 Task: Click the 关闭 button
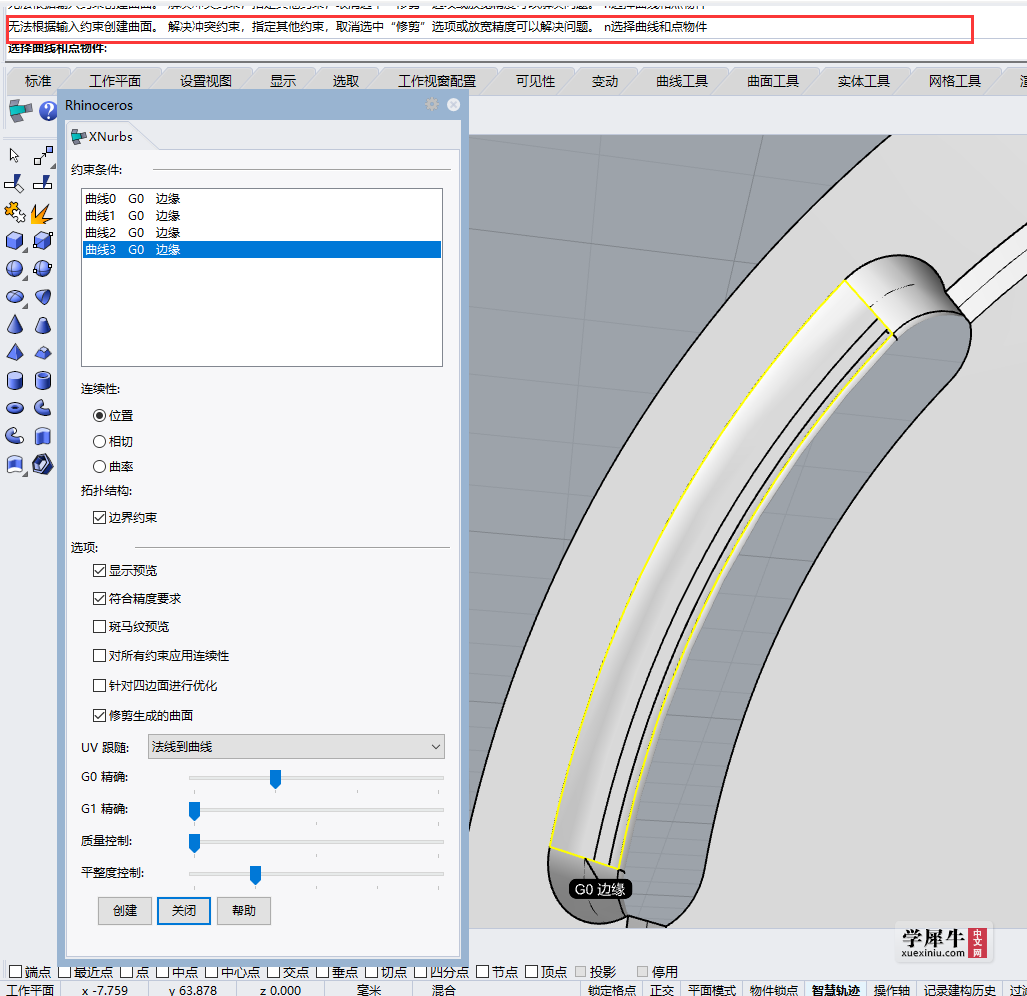click(184, 911)
